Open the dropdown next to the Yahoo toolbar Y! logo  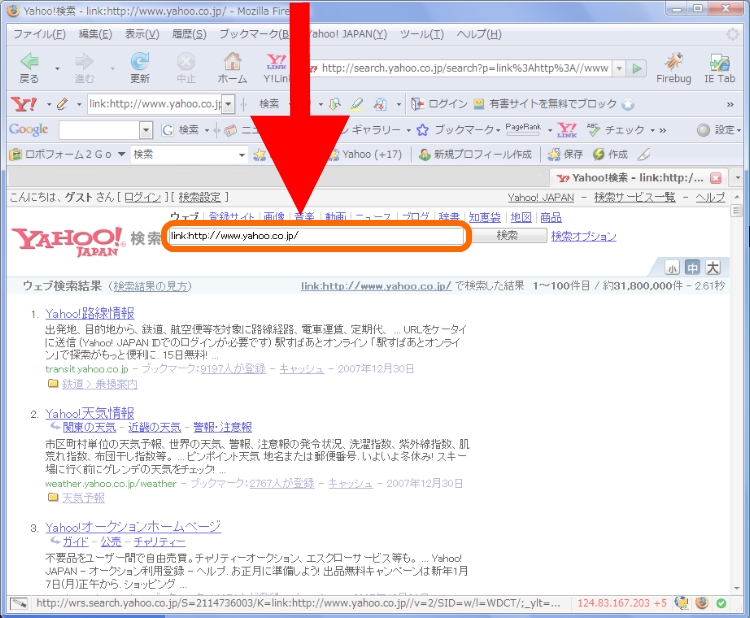[48, 104]
